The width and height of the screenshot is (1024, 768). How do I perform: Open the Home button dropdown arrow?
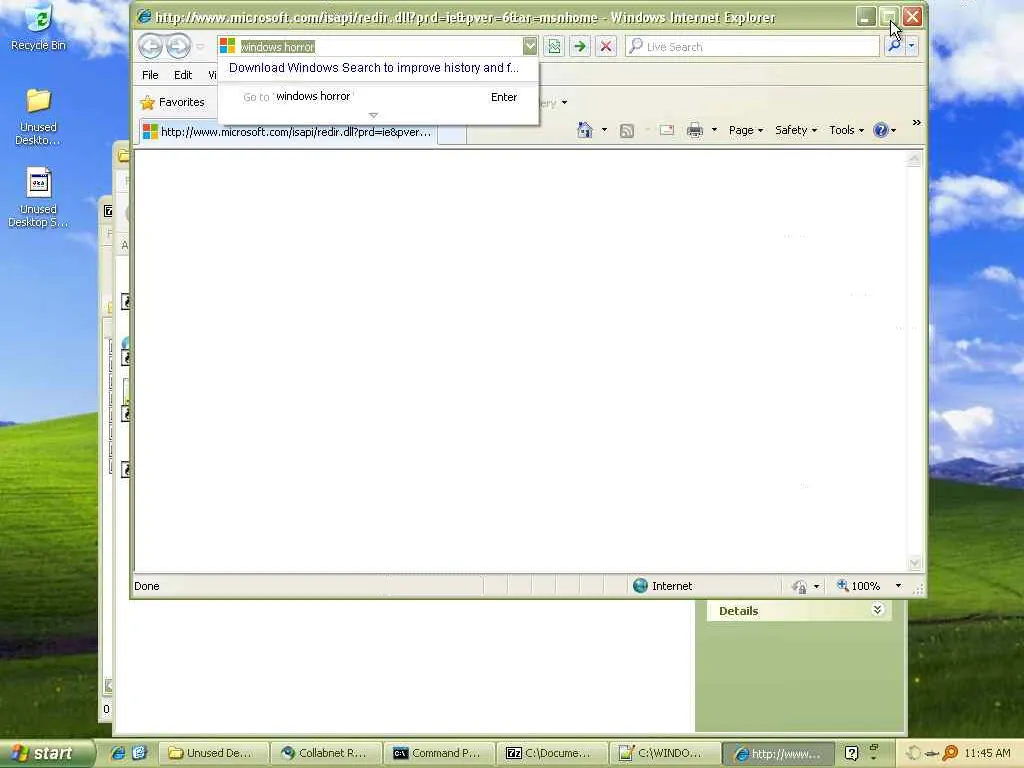(604, 130)
